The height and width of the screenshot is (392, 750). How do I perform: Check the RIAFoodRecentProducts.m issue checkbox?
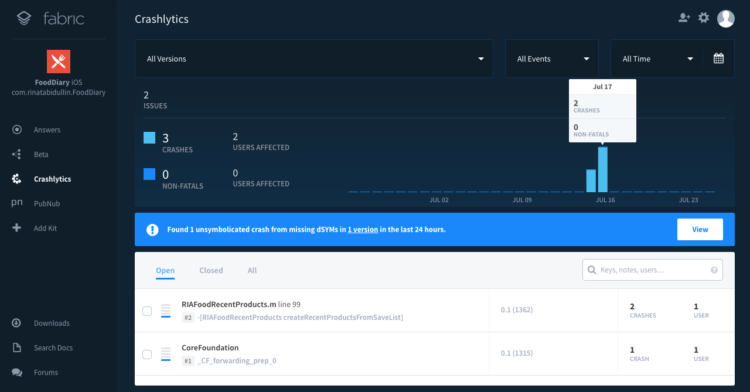click(147, 311)
